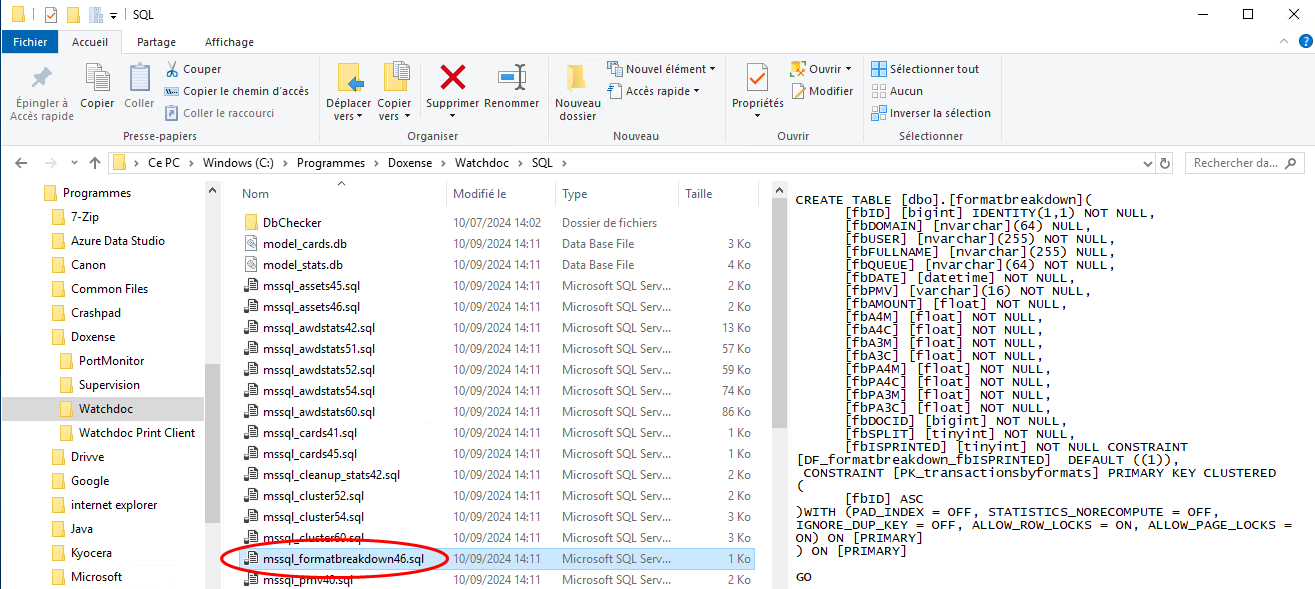Refresh the folder view in address bar
The height and width of the screenshot is (589, 1315).
click(1164, 163)
